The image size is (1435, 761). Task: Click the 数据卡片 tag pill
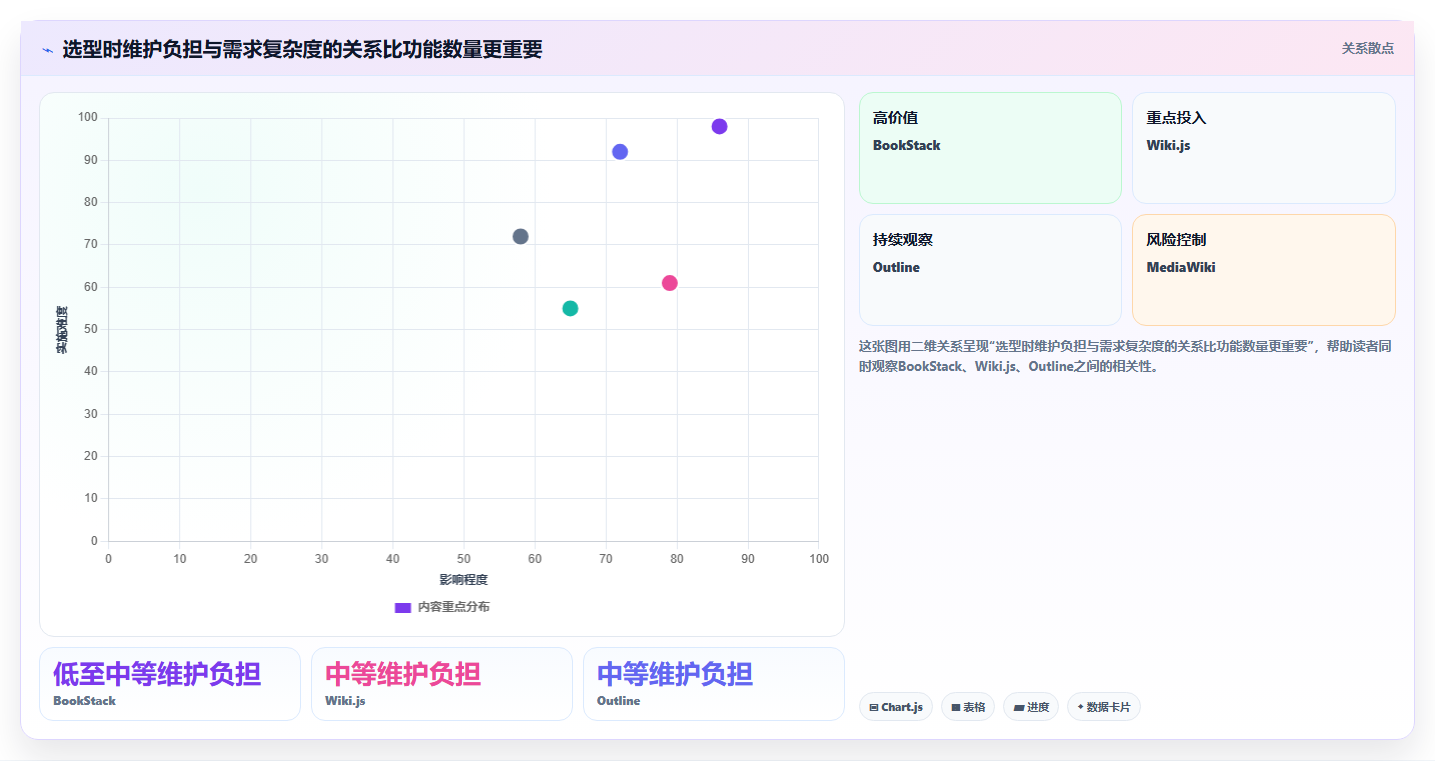(1104, 707)
